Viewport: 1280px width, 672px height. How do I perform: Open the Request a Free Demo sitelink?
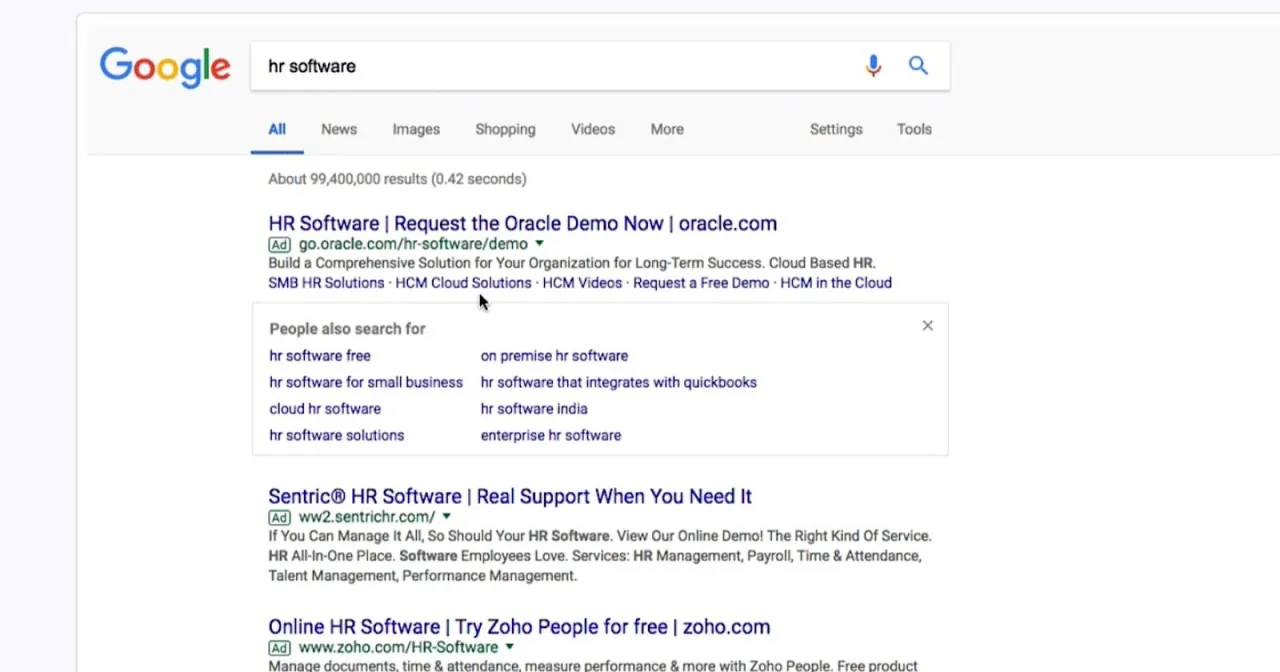tap(701, 283)
